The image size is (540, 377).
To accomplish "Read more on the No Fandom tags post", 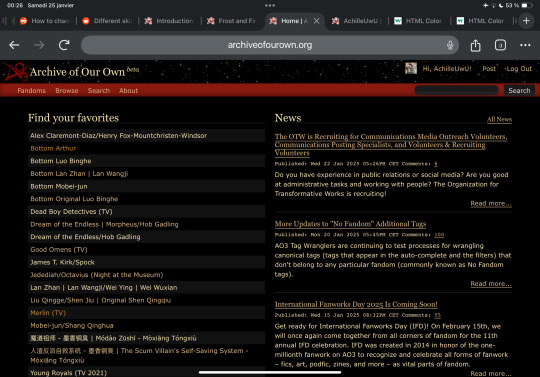I will (x=491, y=284).
